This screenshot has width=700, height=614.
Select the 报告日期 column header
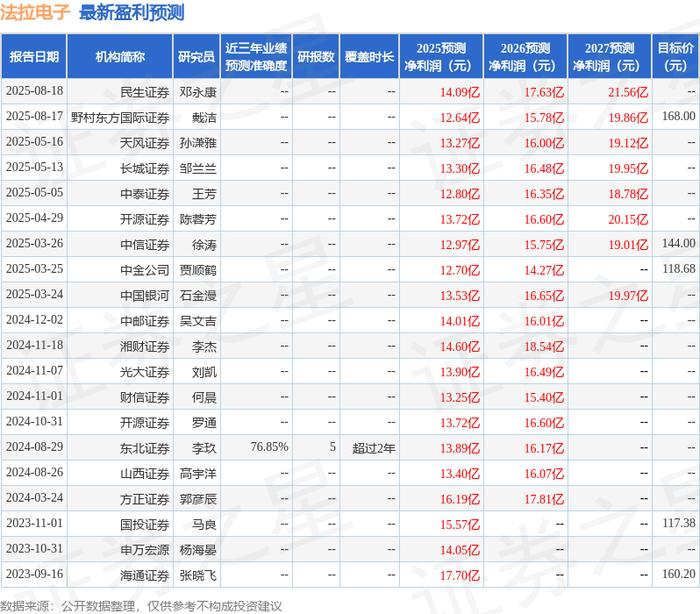tap(34, 57)
